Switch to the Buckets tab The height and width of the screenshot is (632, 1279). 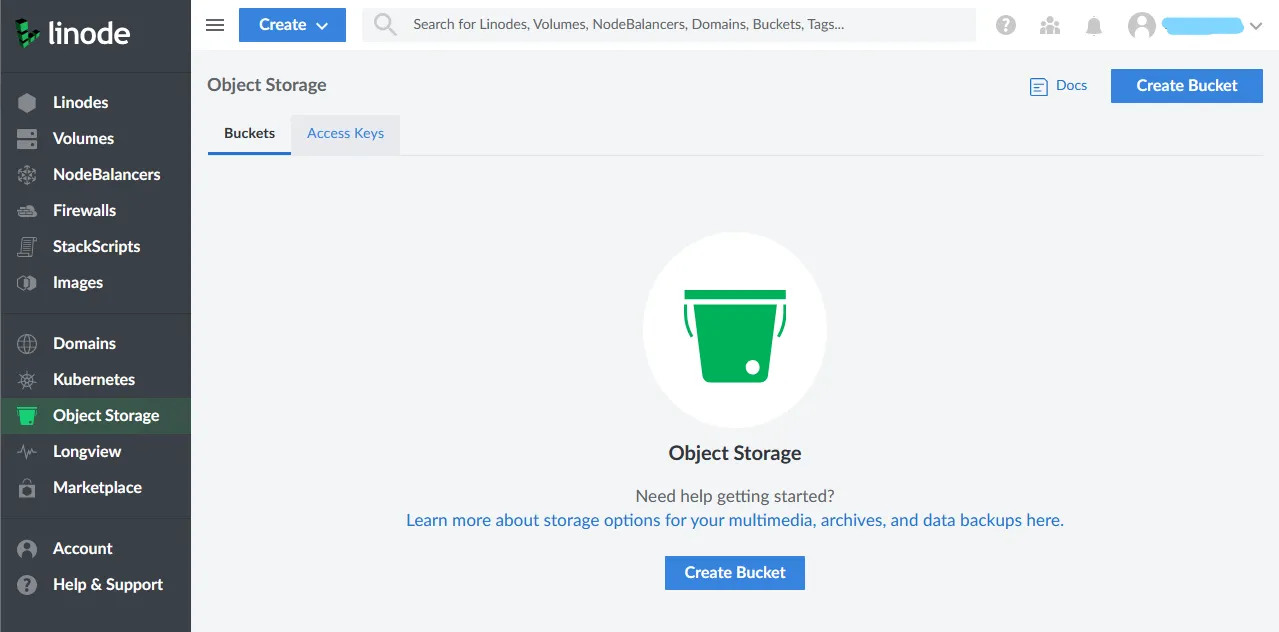click(x=249, y=134)
